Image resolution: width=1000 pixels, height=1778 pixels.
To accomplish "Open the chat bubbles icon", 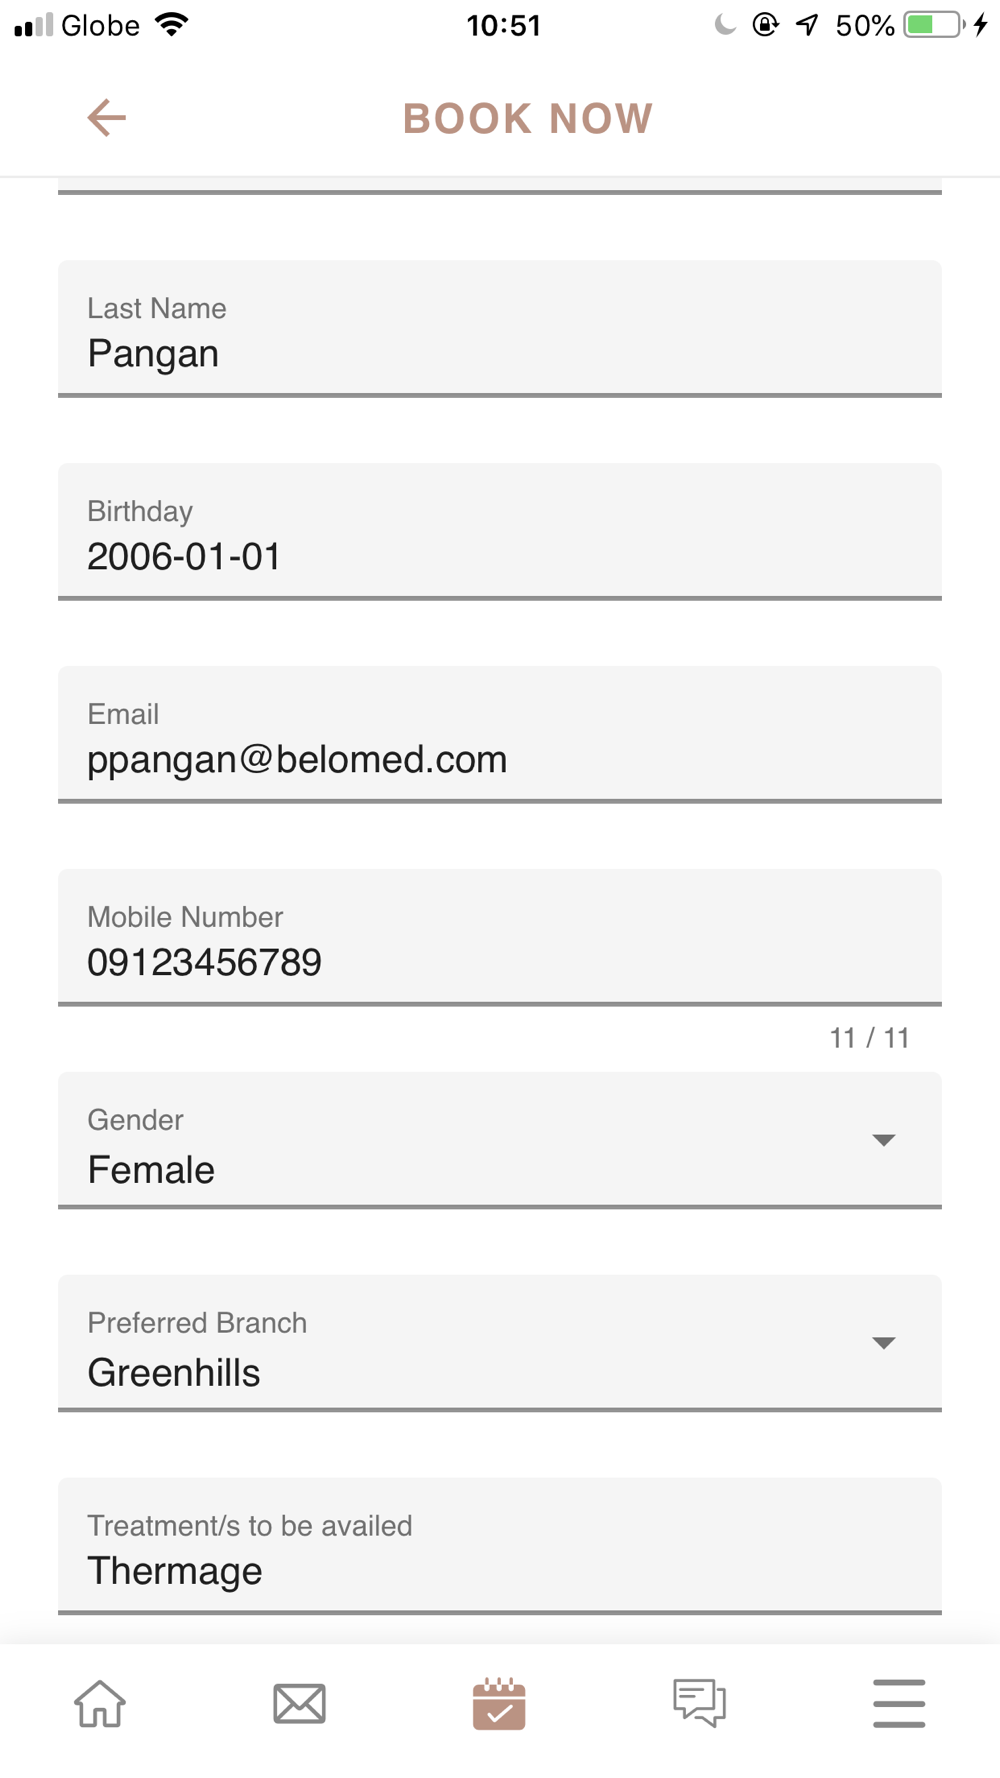I will point(699,1703).
